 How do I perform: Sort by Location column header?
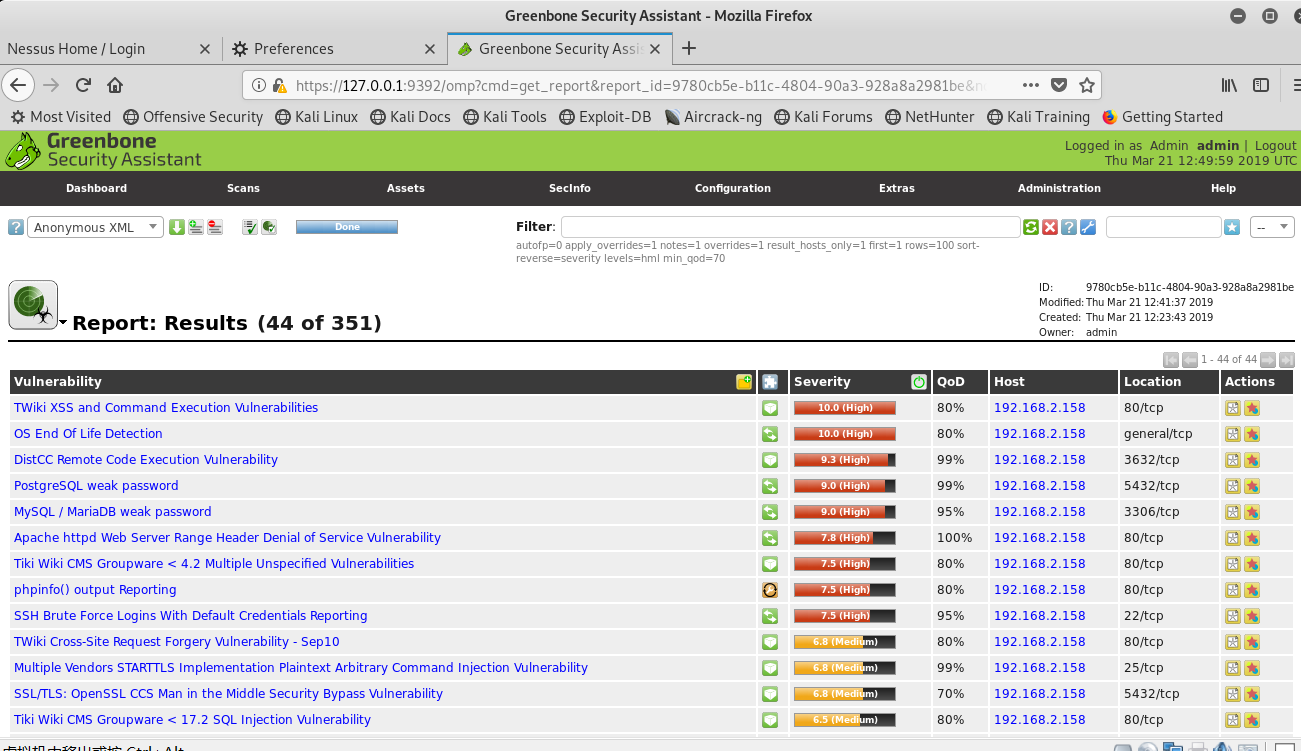[x=1152, y=382]
